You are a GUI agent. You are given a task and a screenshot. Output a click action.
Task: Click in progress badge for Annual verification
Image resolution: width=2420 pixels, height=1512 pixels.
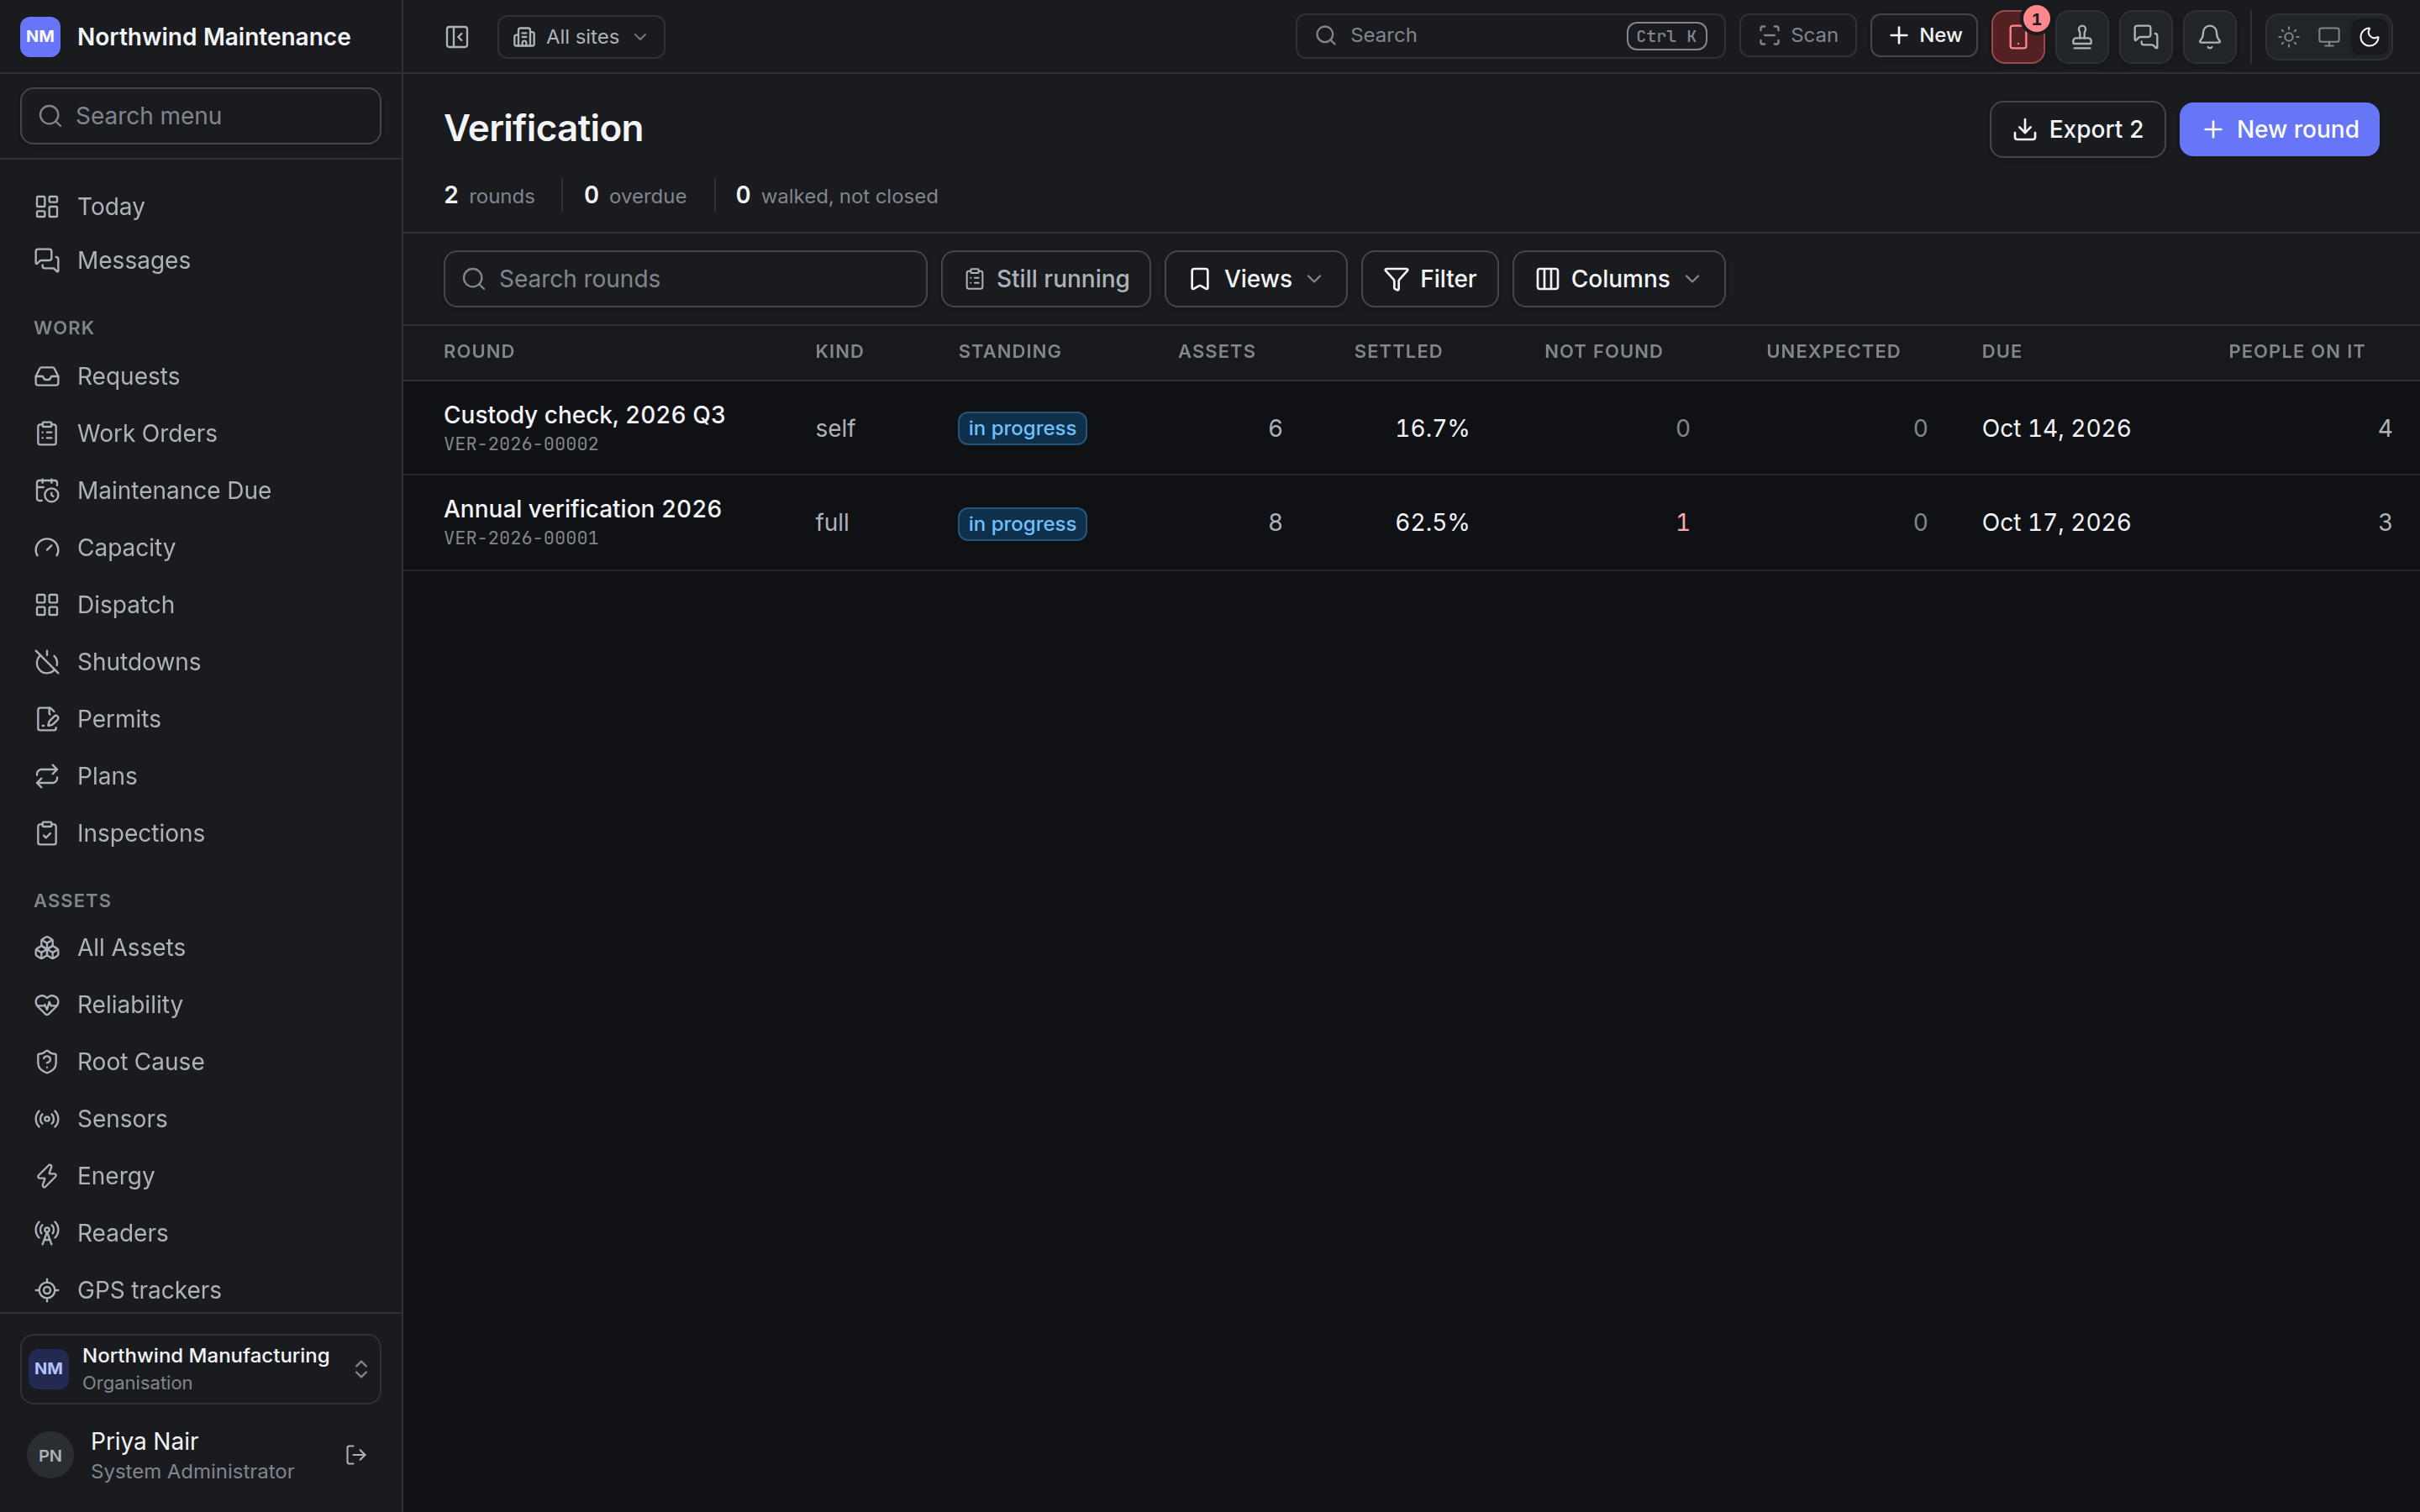[1022, 524]
